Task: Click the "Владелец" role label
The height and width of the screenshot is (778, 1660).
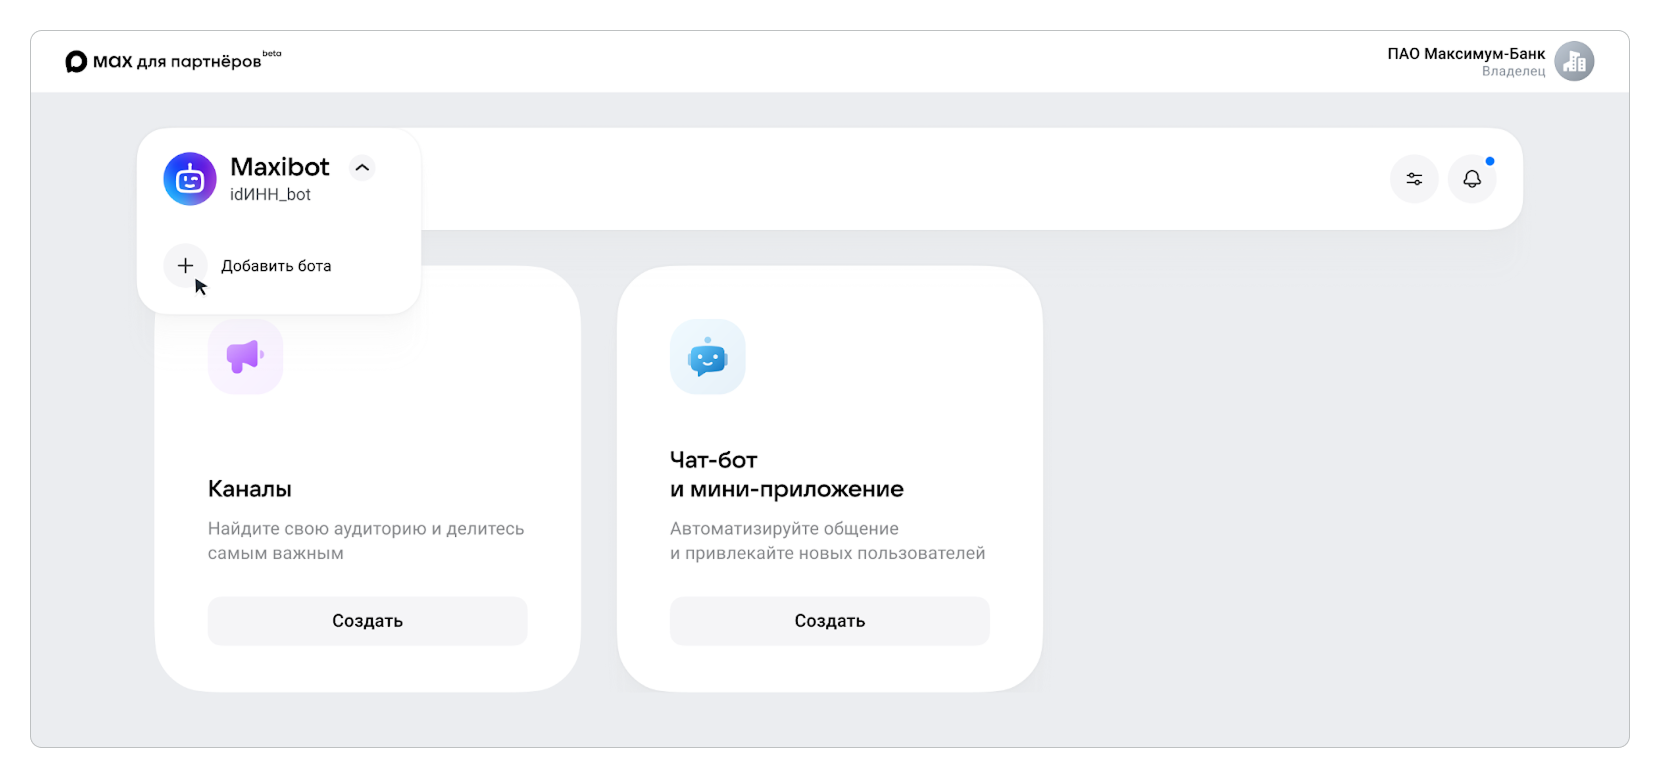Action: (1513, 72)
